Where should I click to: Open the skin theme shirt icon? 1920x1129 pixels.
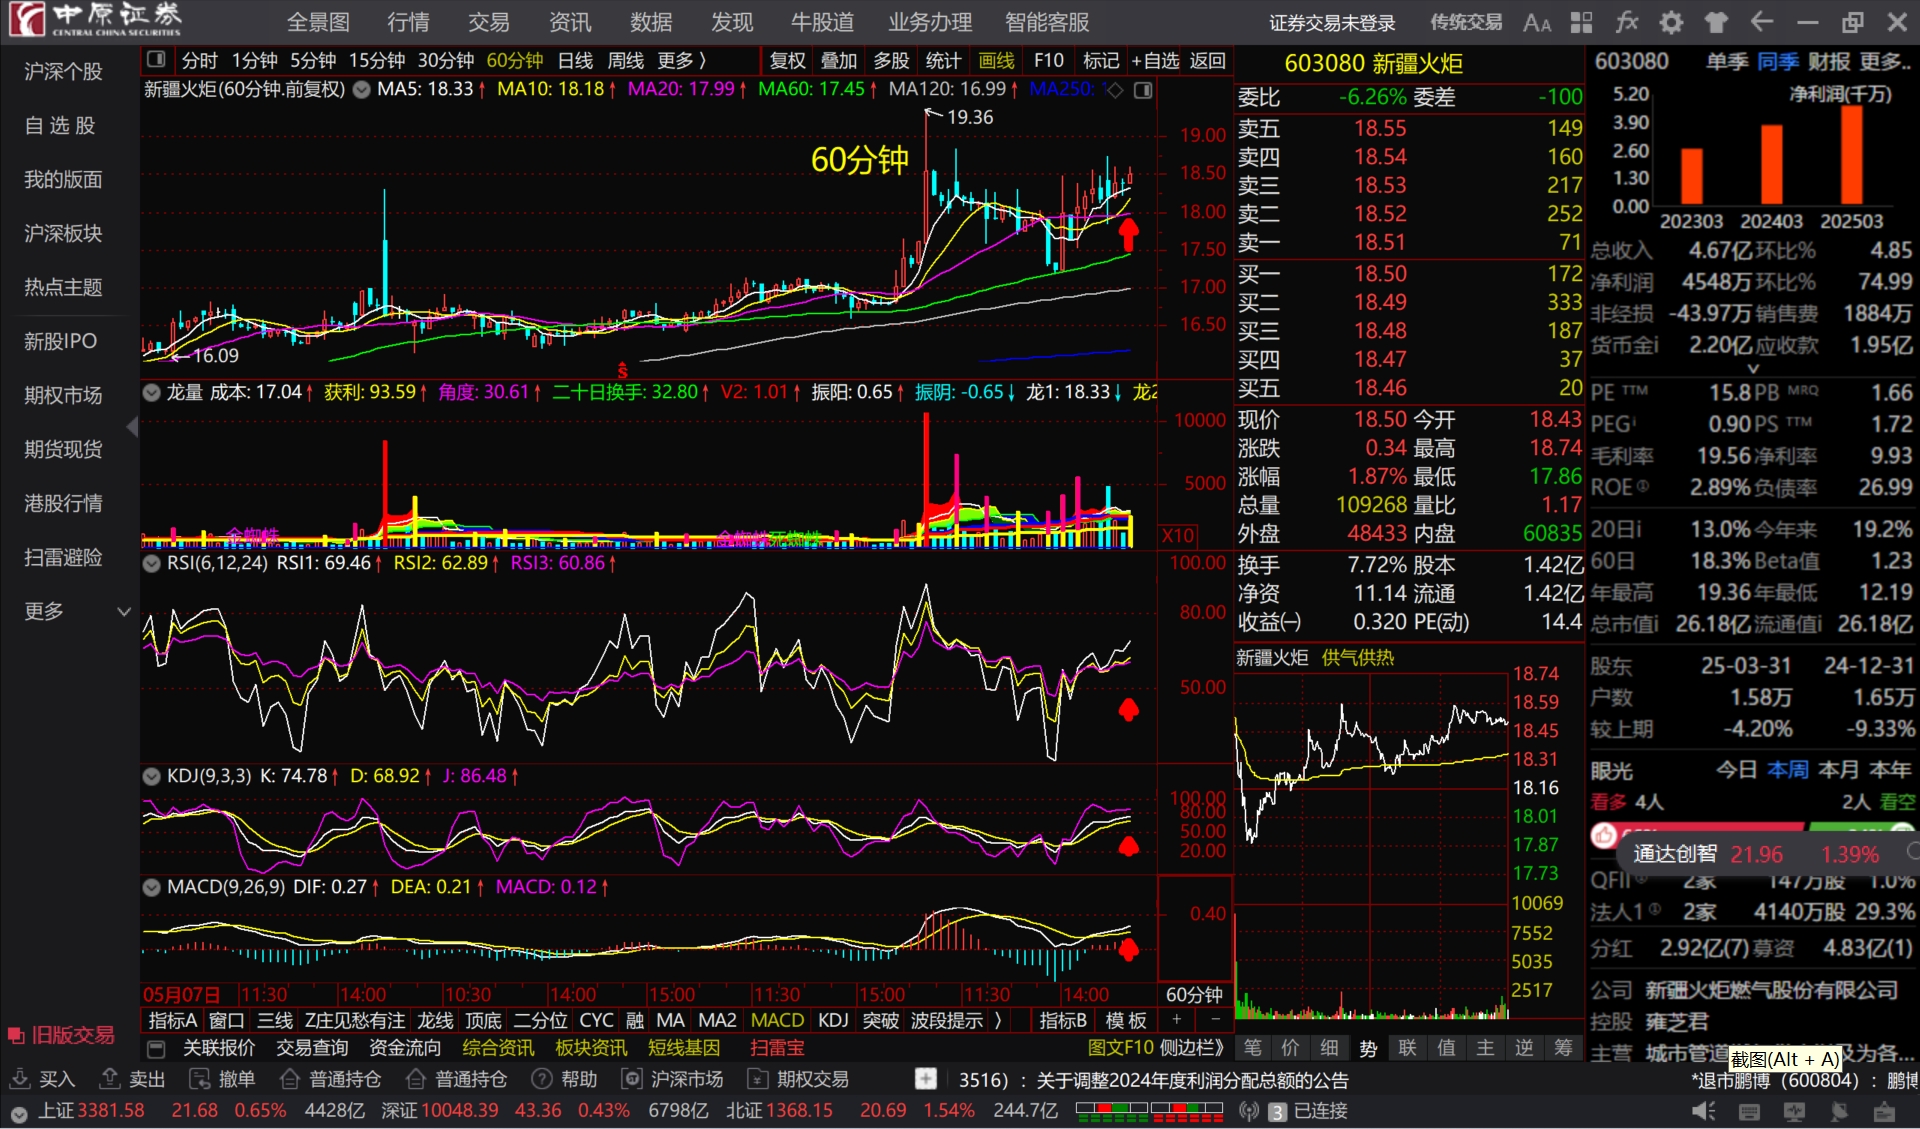pyautogui.click(x=1716, y=22)
